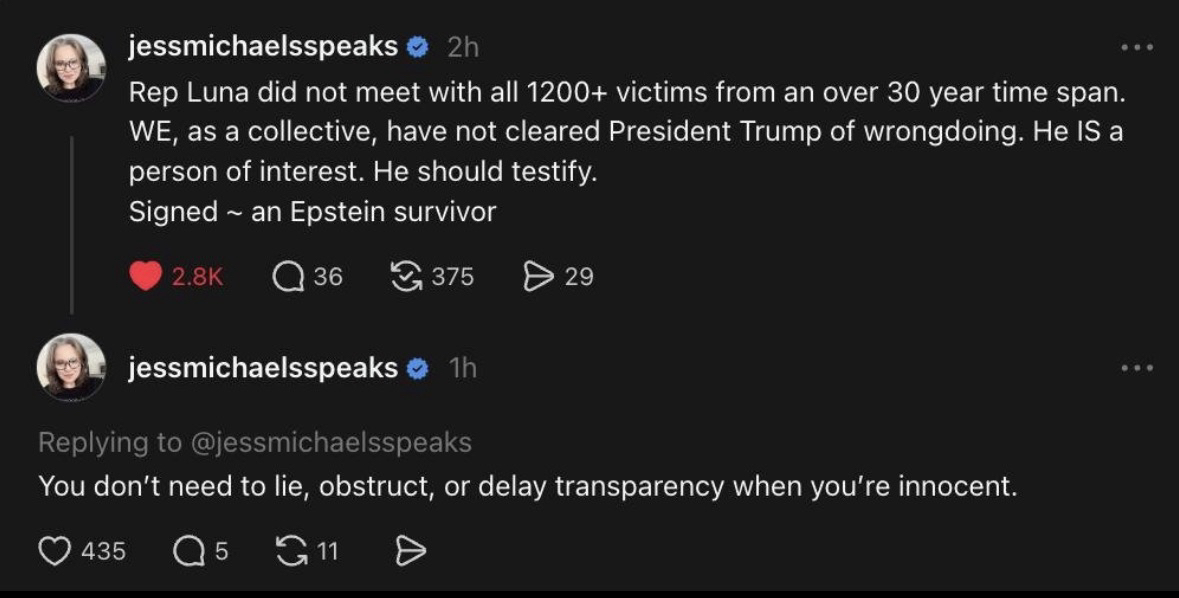Like the reply post with heart icon

[55, 551]
